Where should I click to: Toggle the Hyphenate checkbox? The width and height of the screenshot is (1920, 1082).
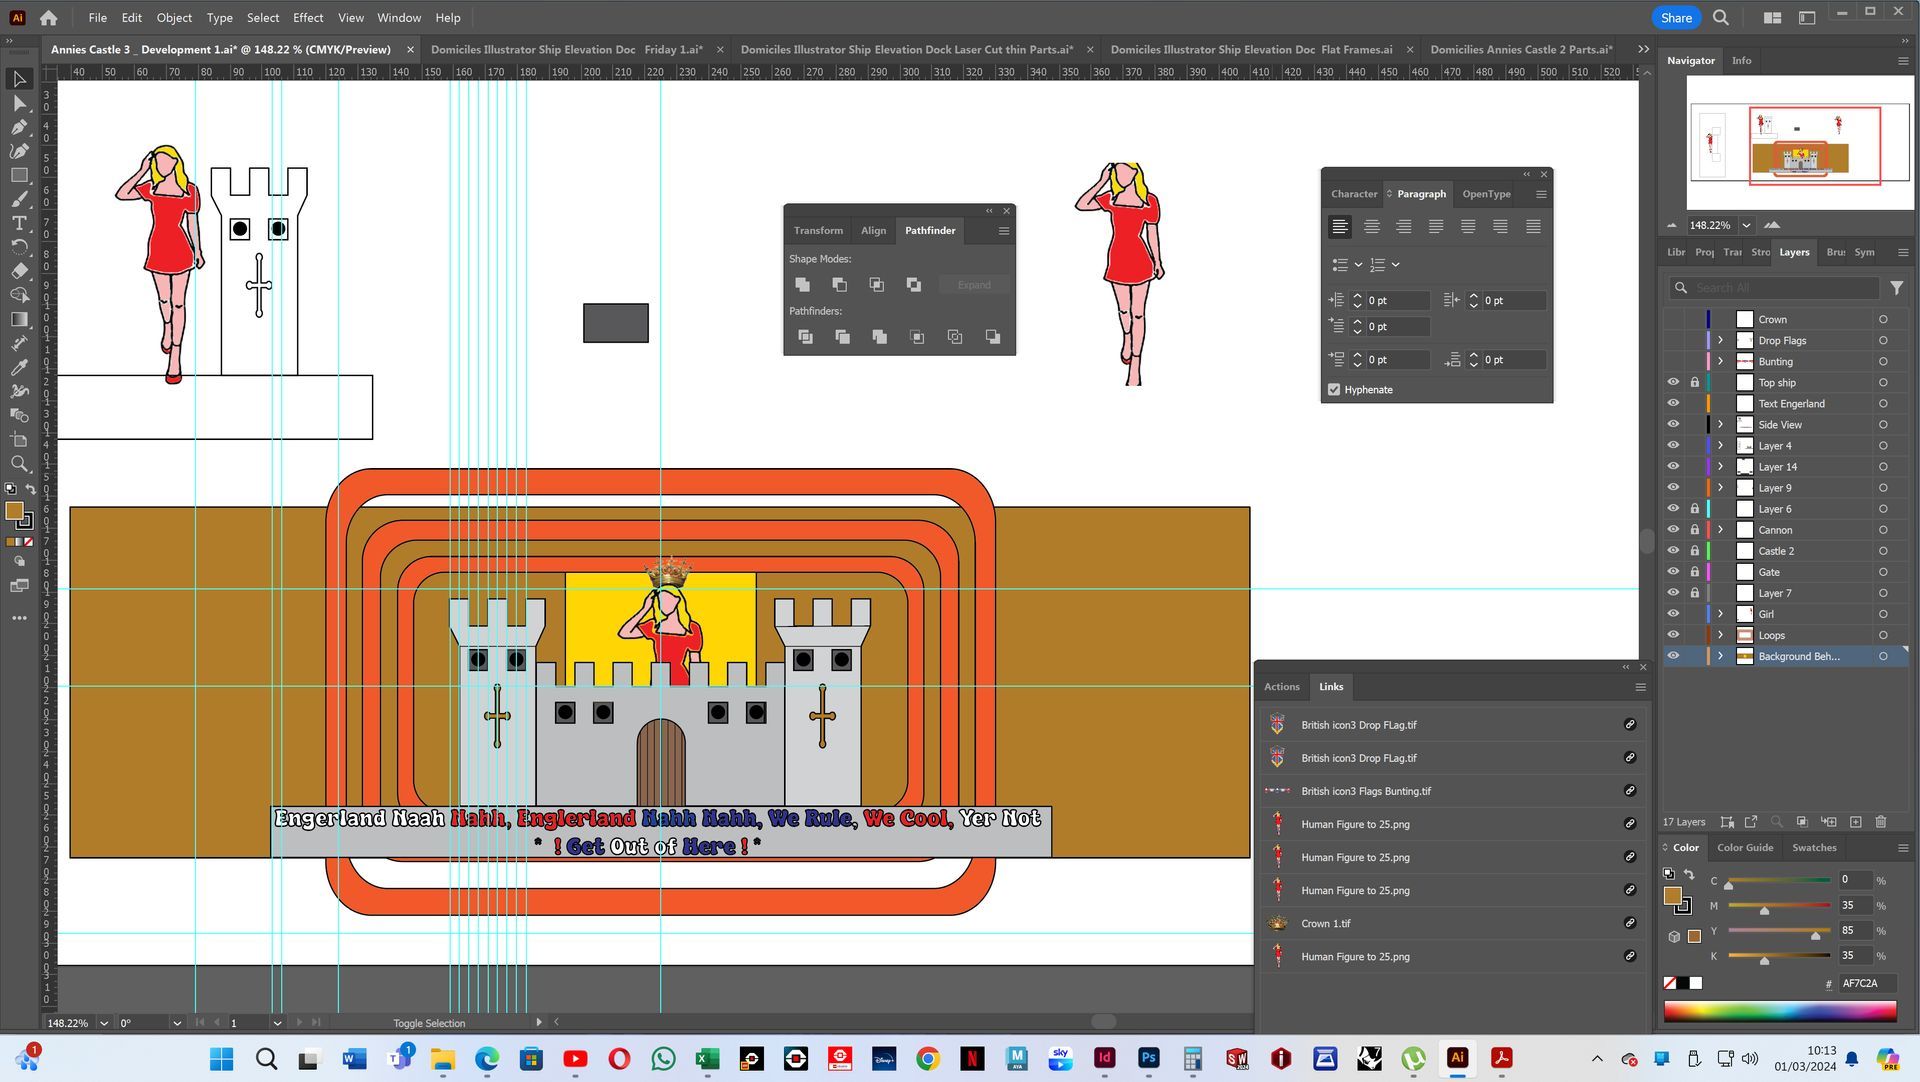(x=1334, y=390)
